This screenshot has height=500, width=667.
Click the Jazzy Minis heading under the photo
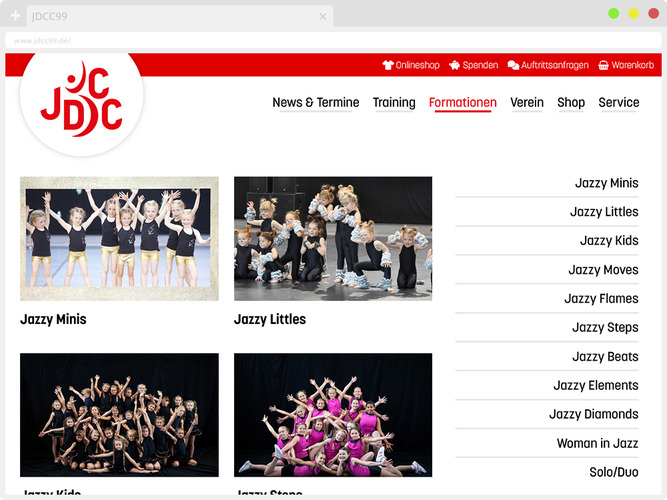point(53,320)
